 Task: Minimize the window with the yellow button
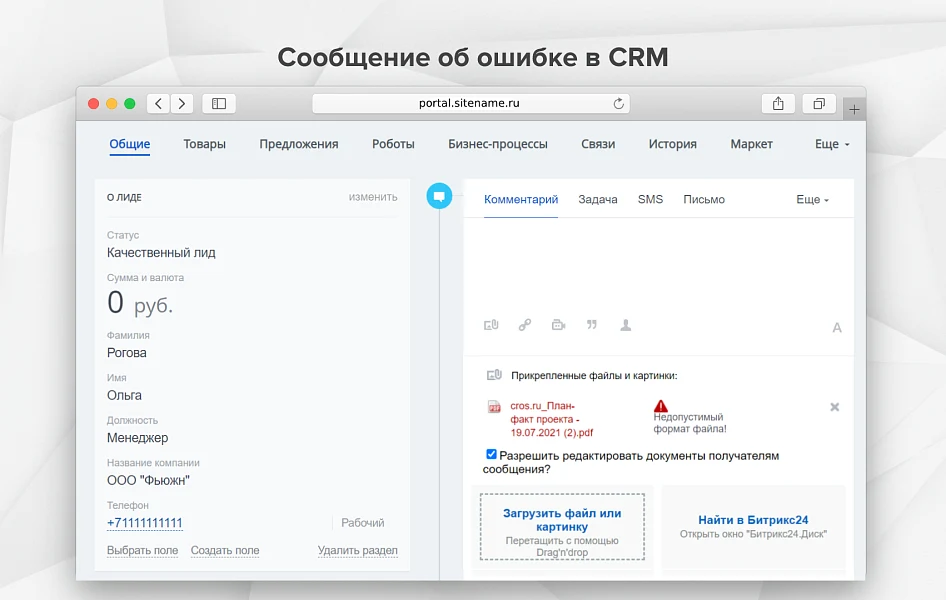112,104
